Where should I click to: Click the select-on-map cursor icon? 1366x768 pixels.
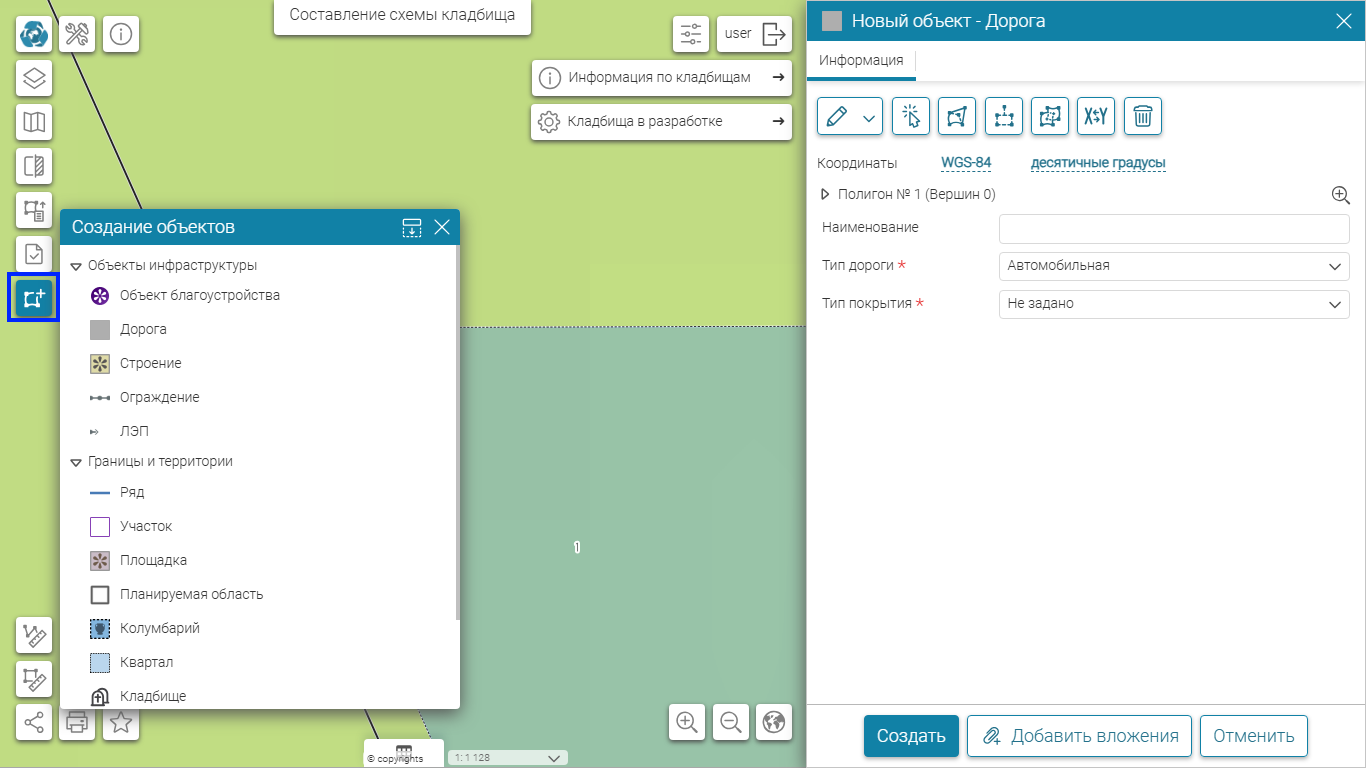pyautogui.click(x=911, y=117)
